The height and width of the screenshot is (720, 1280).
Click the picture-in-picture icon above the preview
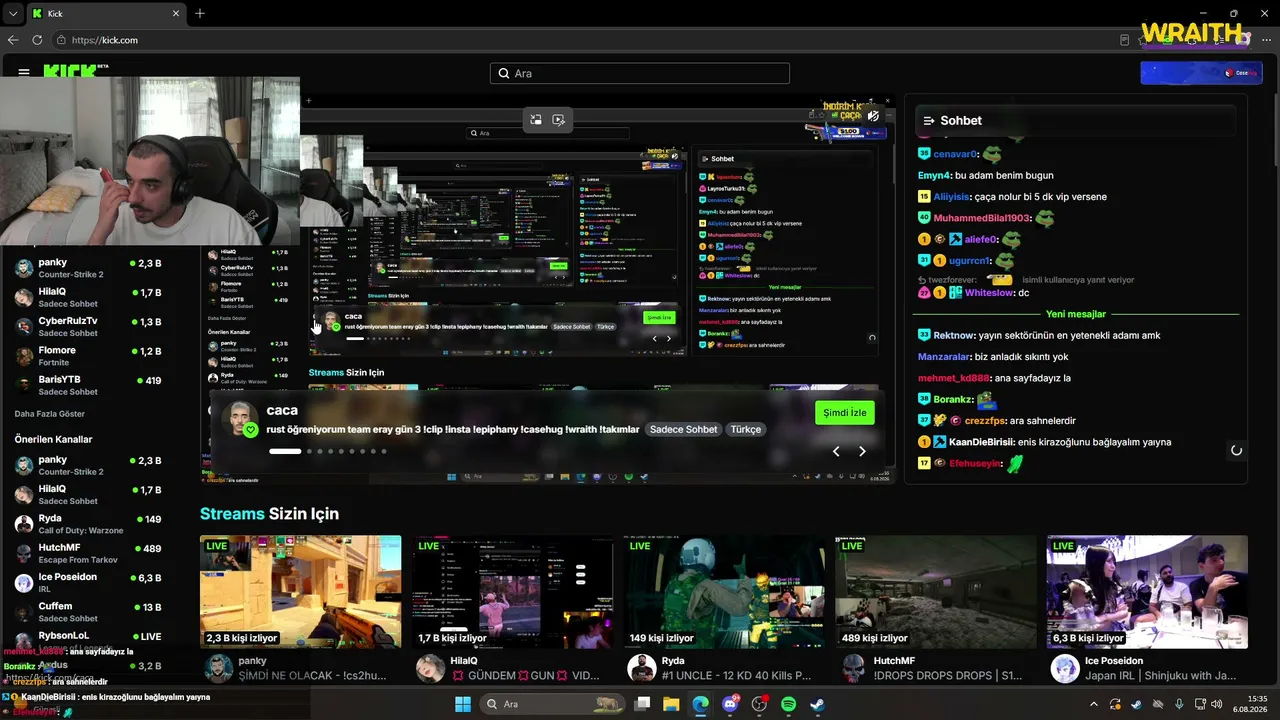point(536,120)
